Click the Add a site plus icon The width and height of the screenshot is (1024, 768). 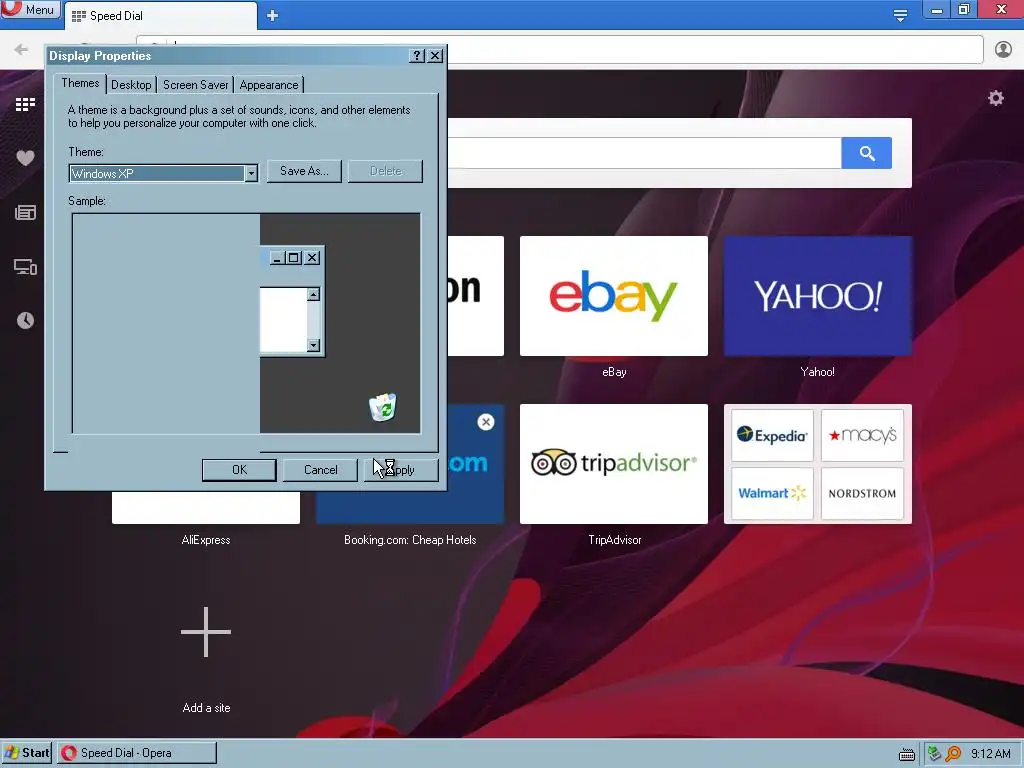[x=206, y=632]
